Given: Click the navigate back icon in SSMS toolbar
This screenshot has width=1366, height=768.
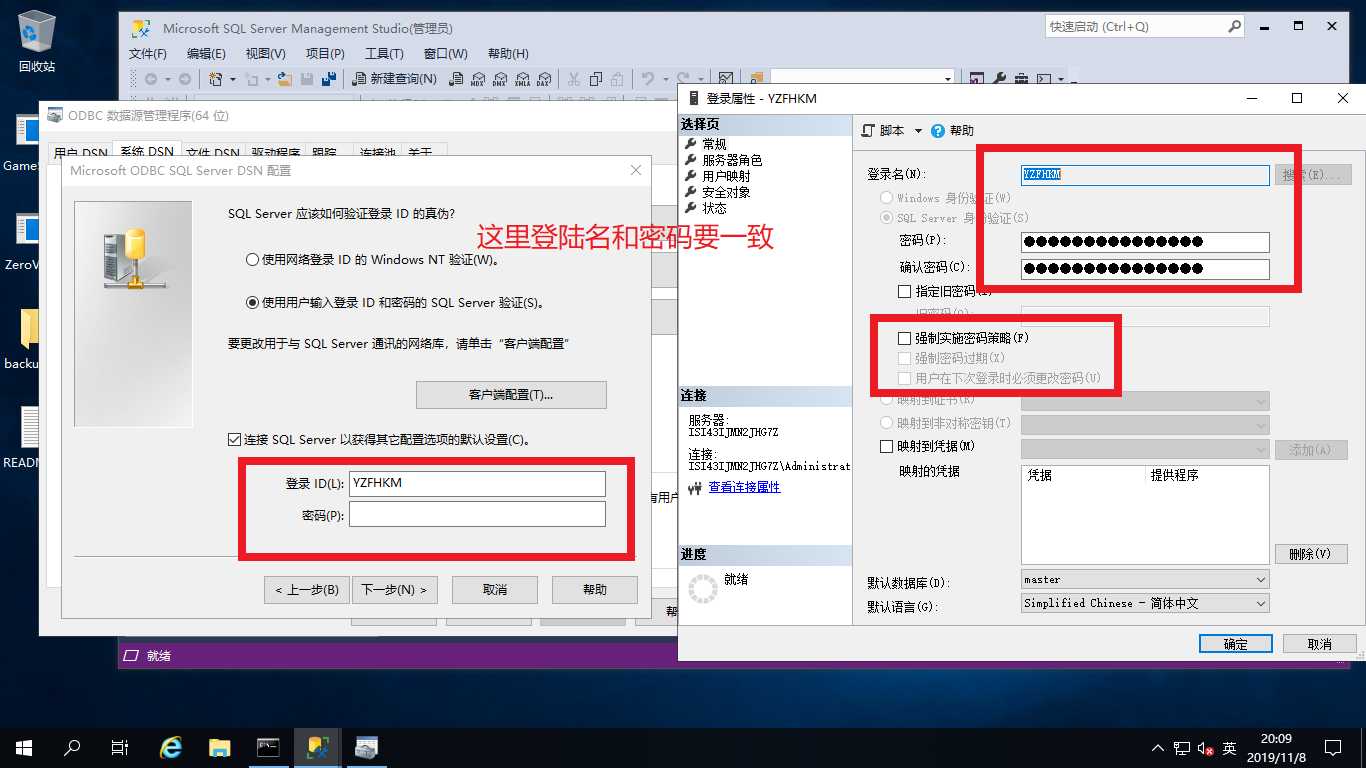Looking at the screenshot, I should click(151, 79).
